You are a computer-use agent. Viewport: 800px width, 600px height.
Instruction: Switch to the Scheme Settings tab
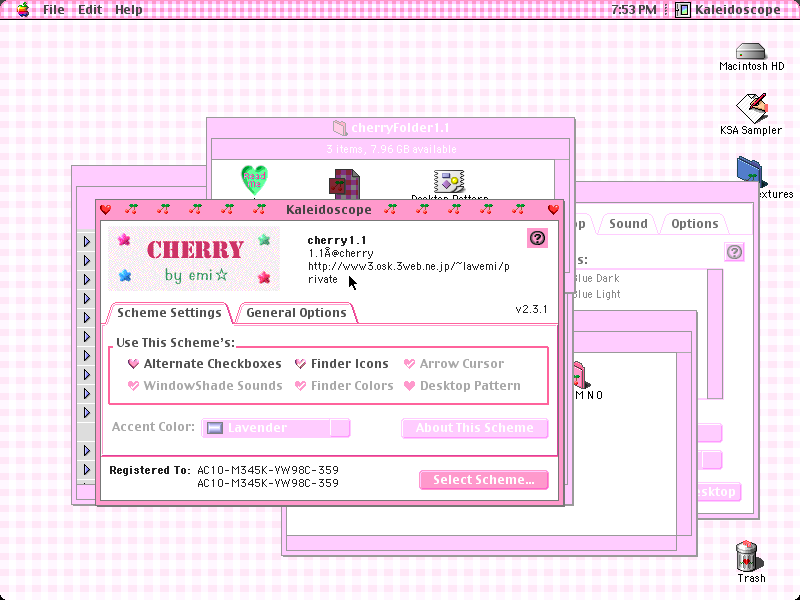click(x=169, y=313)
